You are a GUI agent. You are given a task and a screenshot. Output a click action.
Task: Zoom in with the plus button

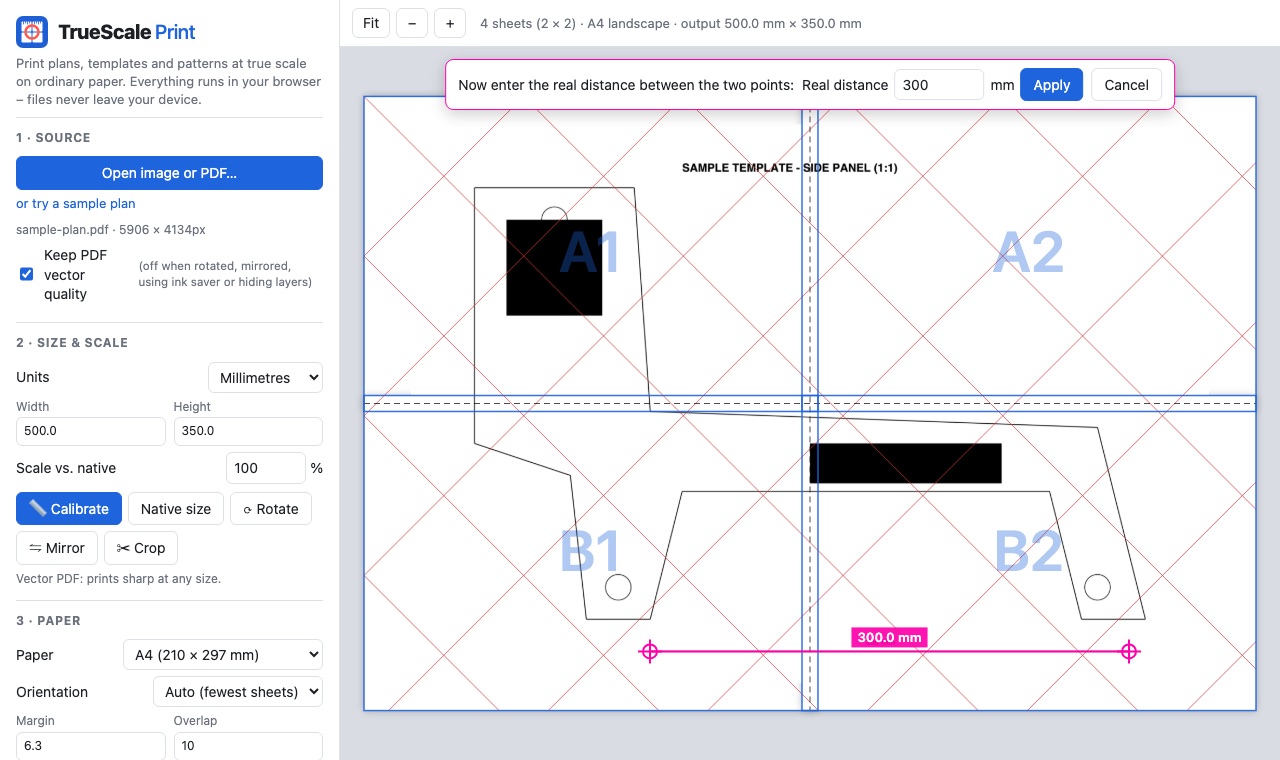point(450,23)
